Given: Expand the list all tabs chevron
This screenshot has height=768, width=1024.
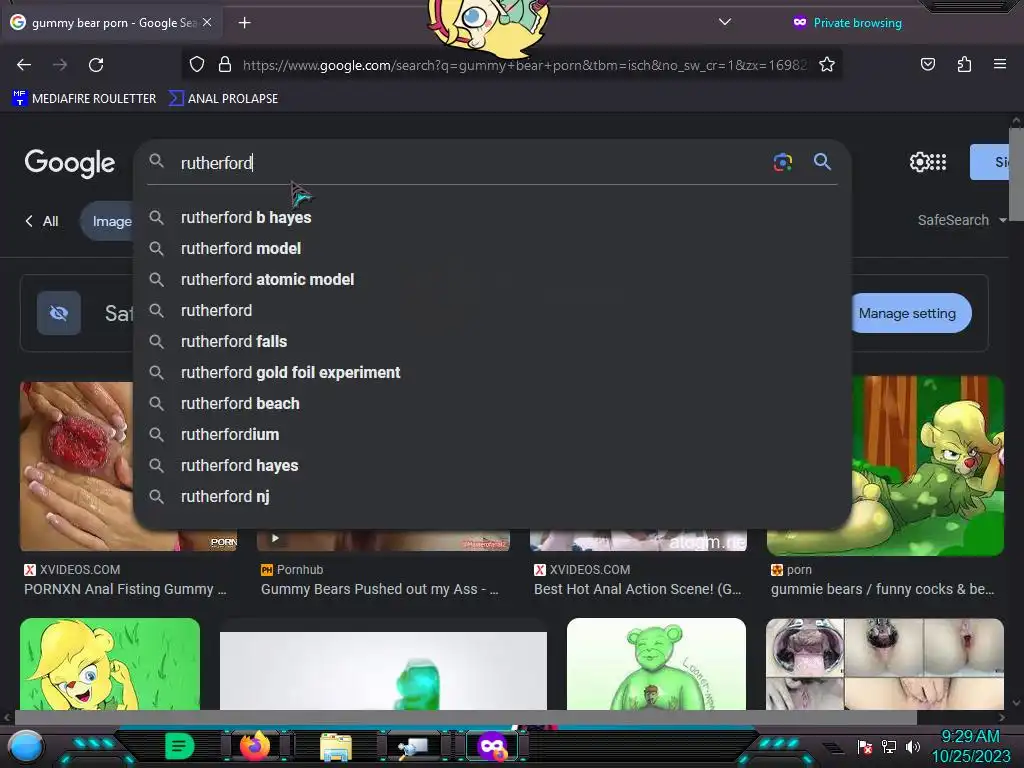Looking at the screenshot, I should pos(724,22).
